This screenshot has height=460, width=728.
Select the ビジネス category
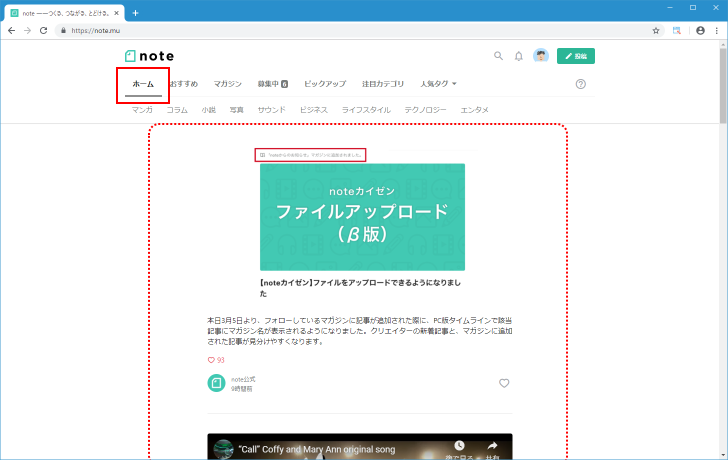pos(314,110)
